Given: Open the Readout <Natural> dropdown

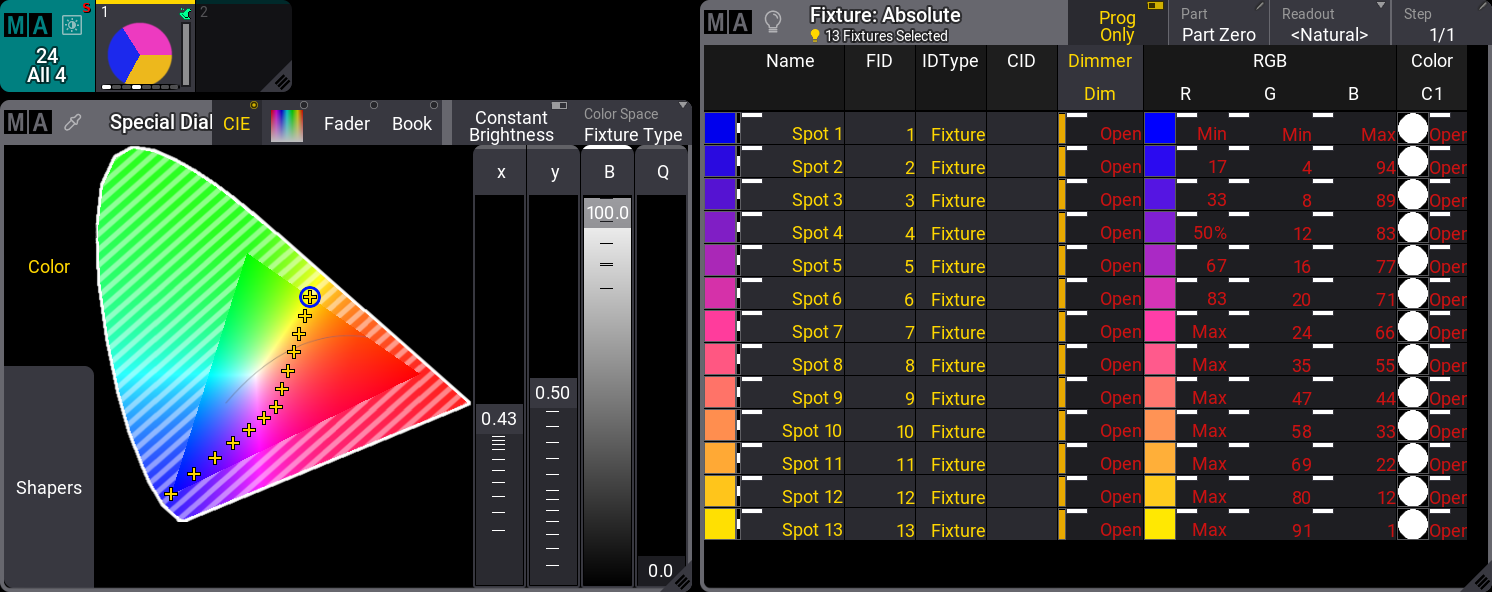Looking at the screenshot, I should [1329, 25].
